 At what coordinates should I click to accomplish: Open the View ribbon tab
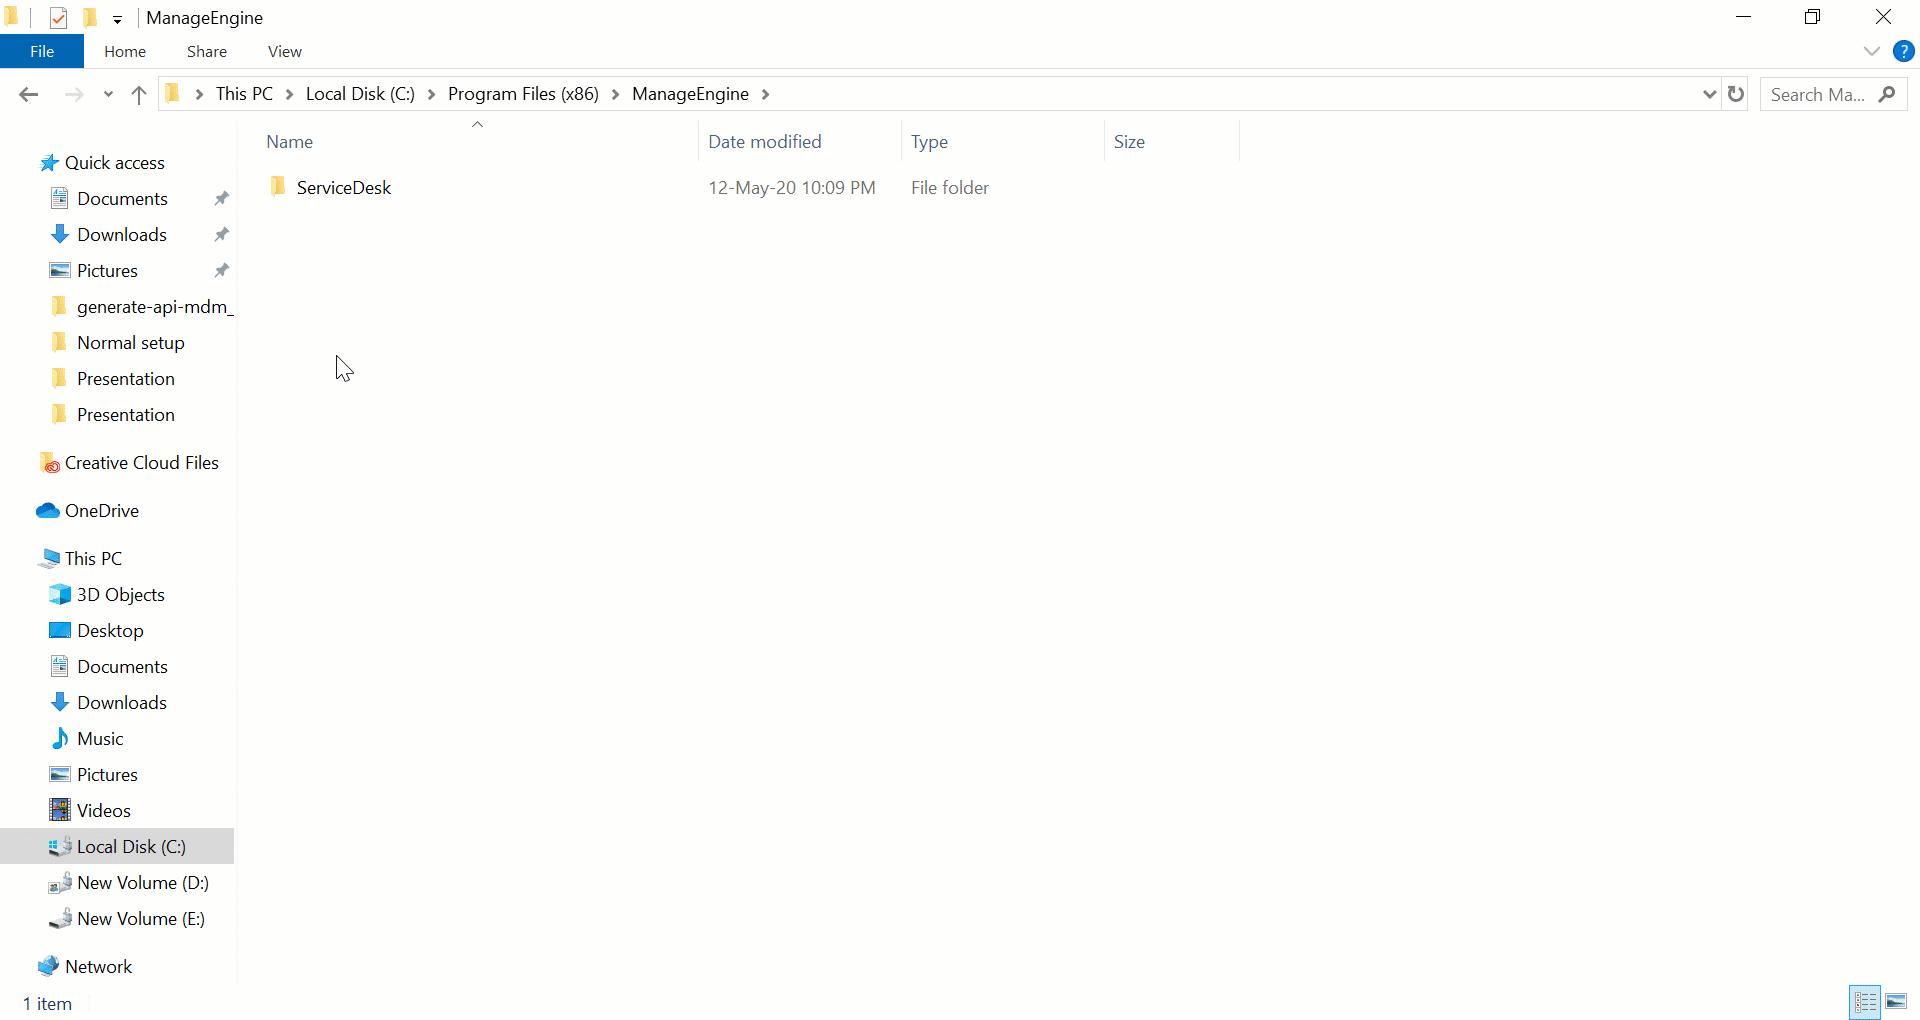point(285,51)
